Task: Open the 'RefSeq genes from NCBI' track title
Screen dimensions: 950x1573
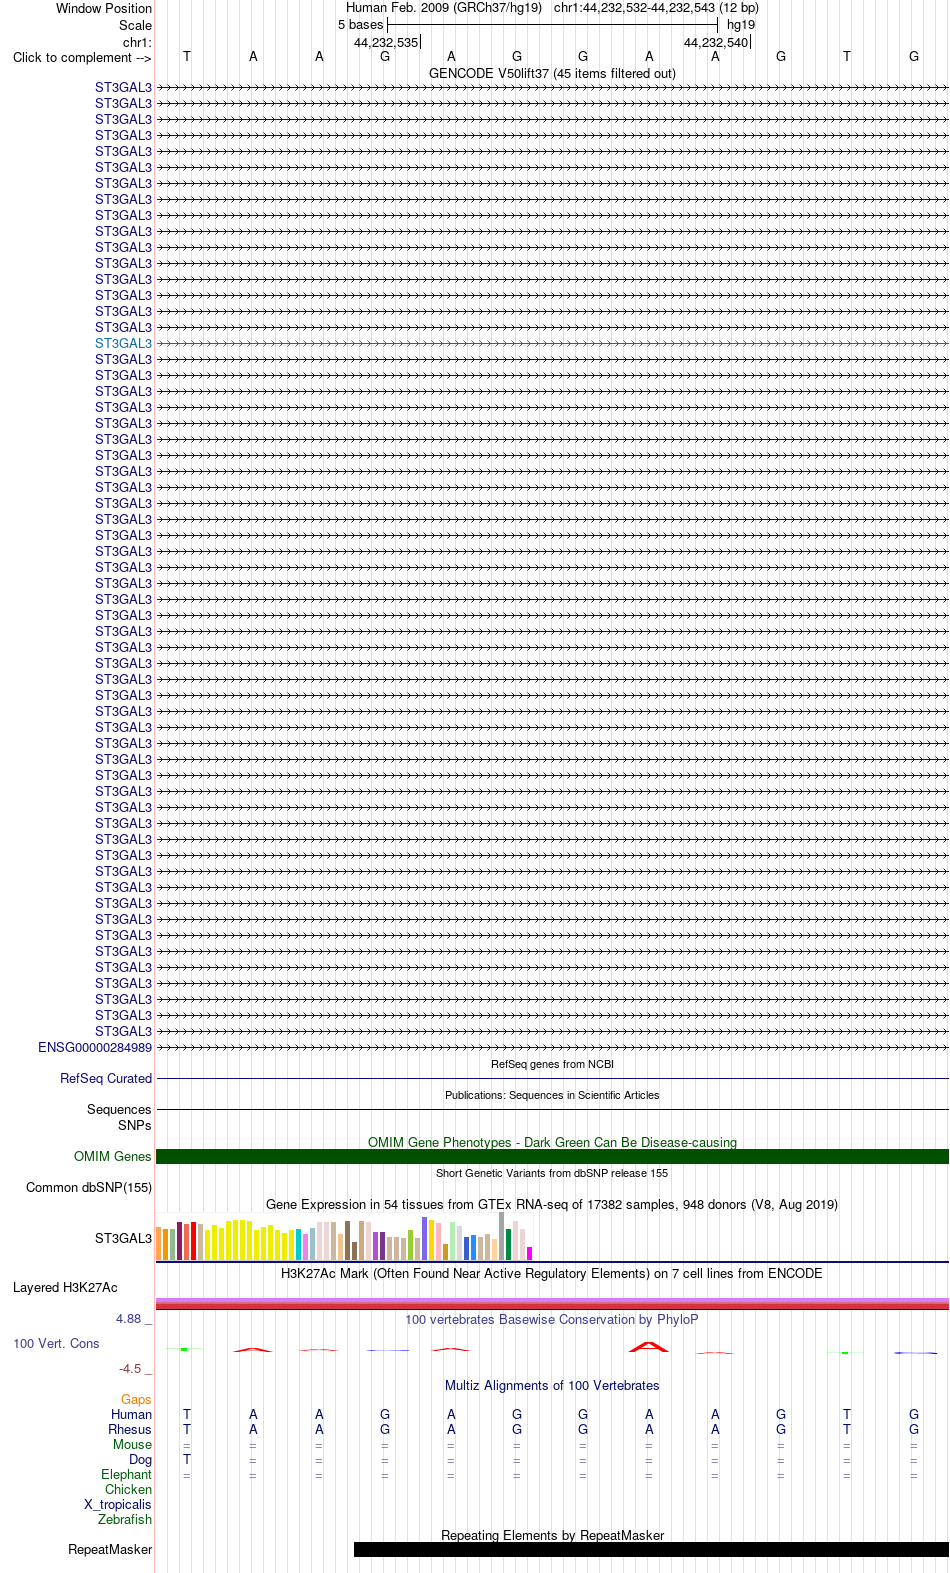Action: [x=552, y=1064]
